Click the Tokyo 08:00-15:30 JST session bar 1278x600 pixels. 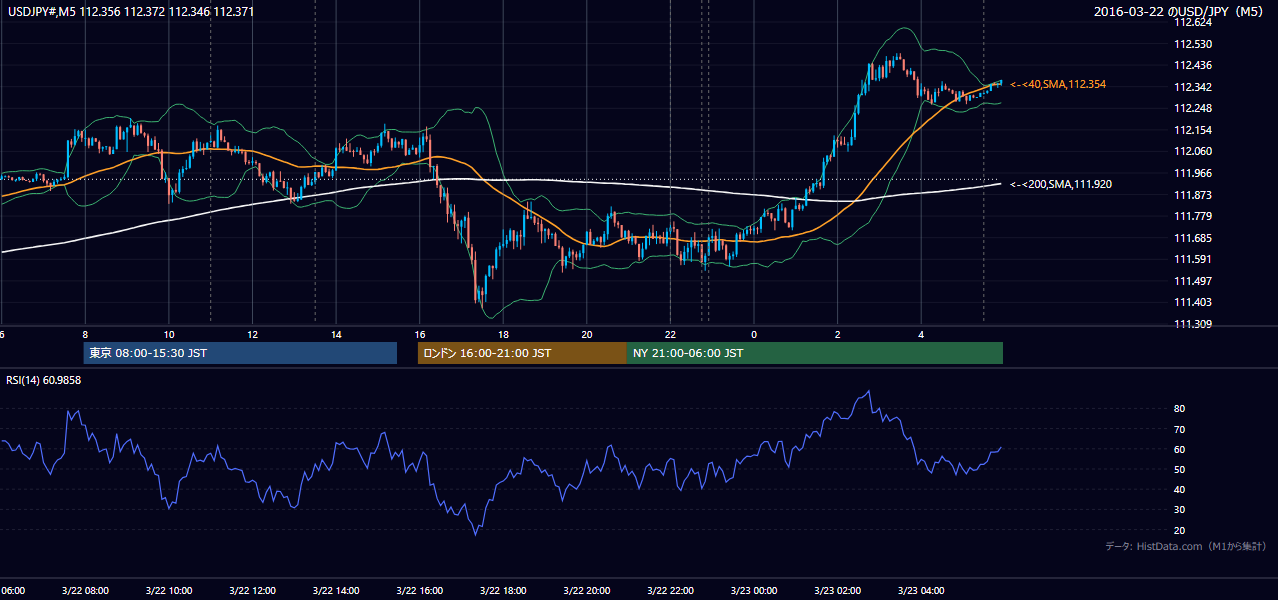240,353
